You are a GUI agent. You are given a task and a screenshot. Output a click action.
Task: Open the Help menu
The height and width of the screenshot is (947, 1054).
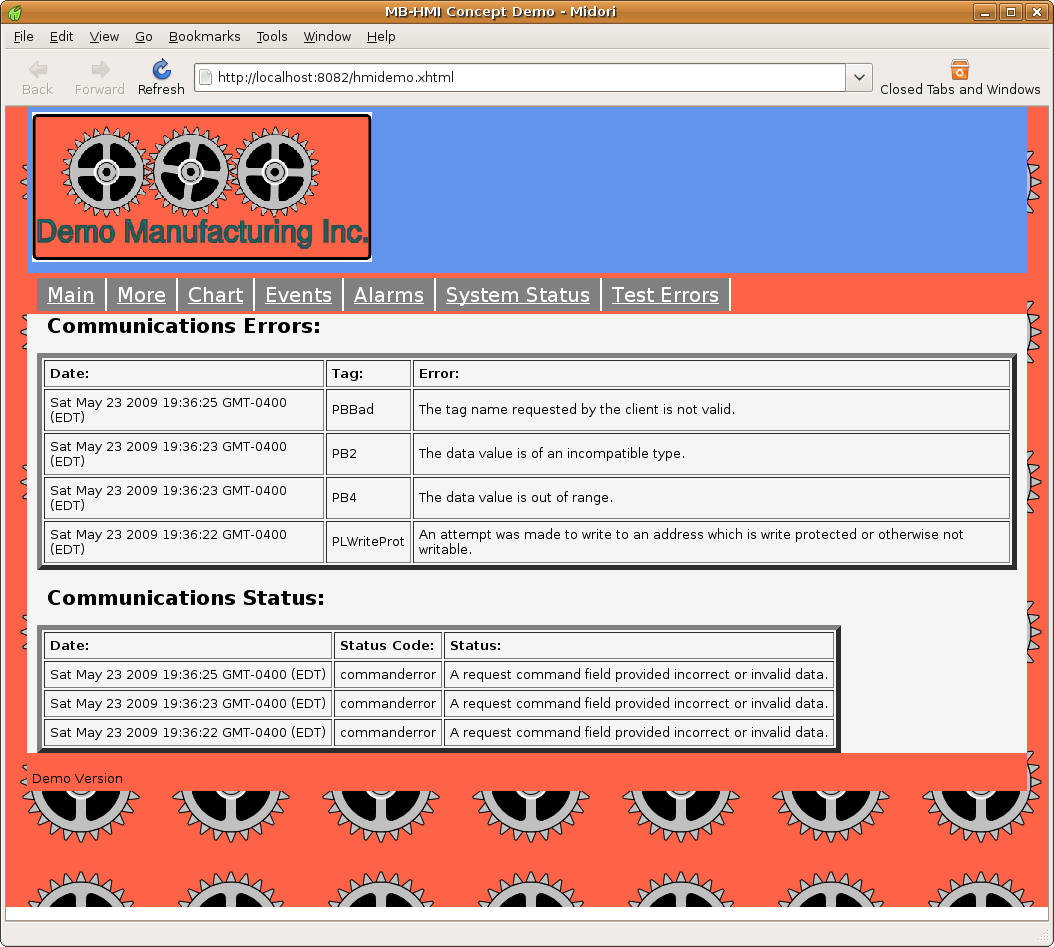pos(381,36)
